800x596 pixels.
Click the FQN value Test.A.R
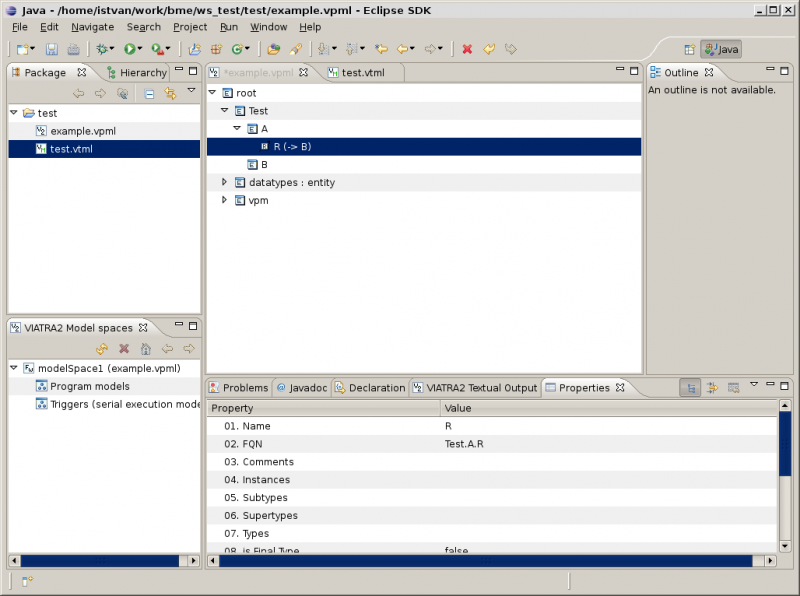click(464, 444)
